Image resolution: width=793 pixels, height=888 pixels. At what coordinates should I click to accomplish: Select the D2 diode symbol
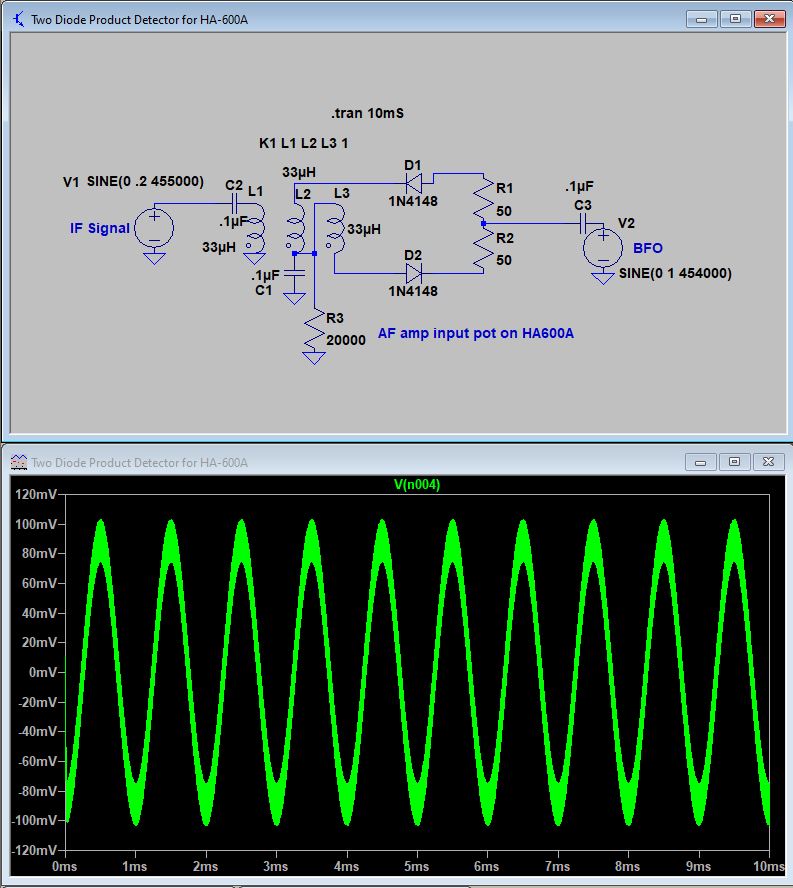pyautogui.click(x=414, y=272)
